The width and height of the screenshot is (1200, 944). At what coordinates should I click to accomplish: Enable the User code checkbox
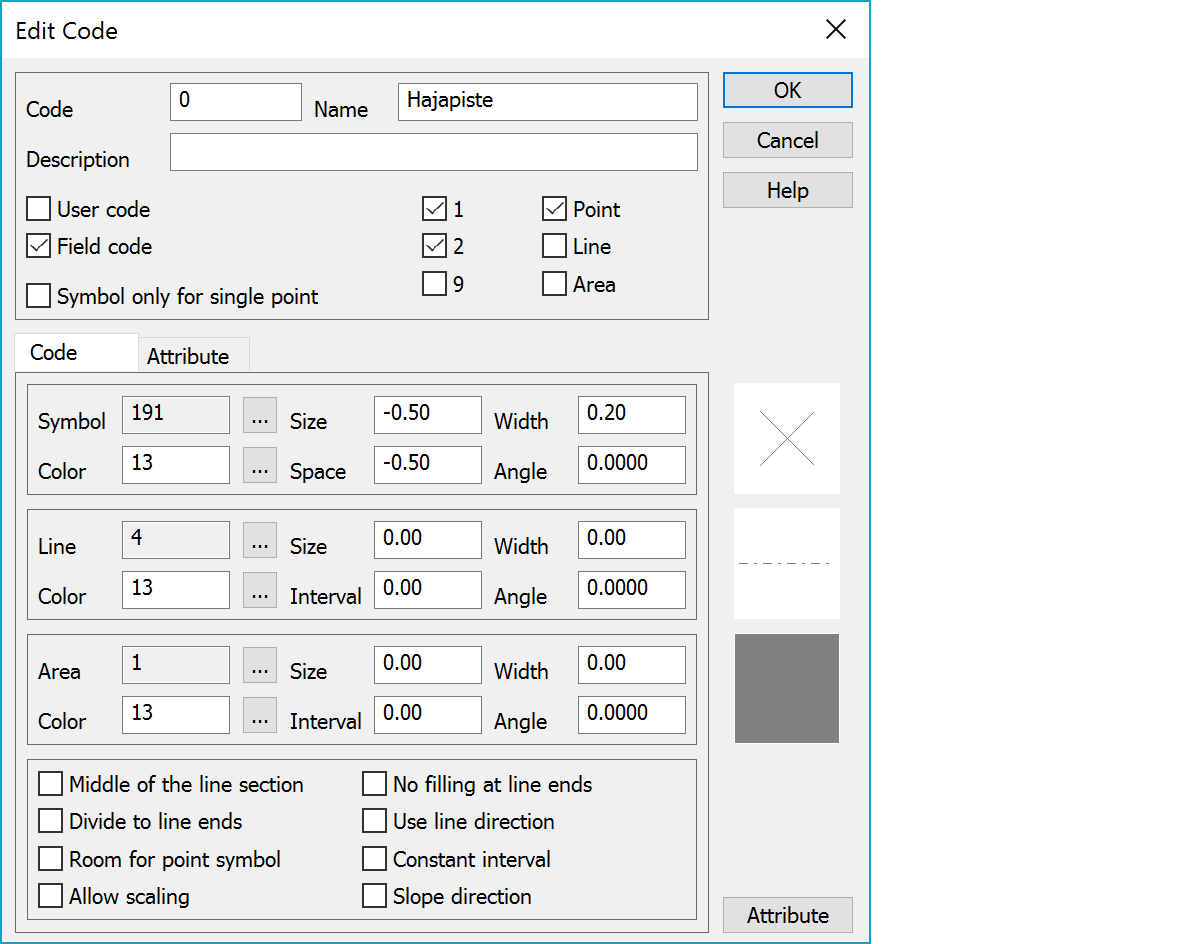[38, 209]
